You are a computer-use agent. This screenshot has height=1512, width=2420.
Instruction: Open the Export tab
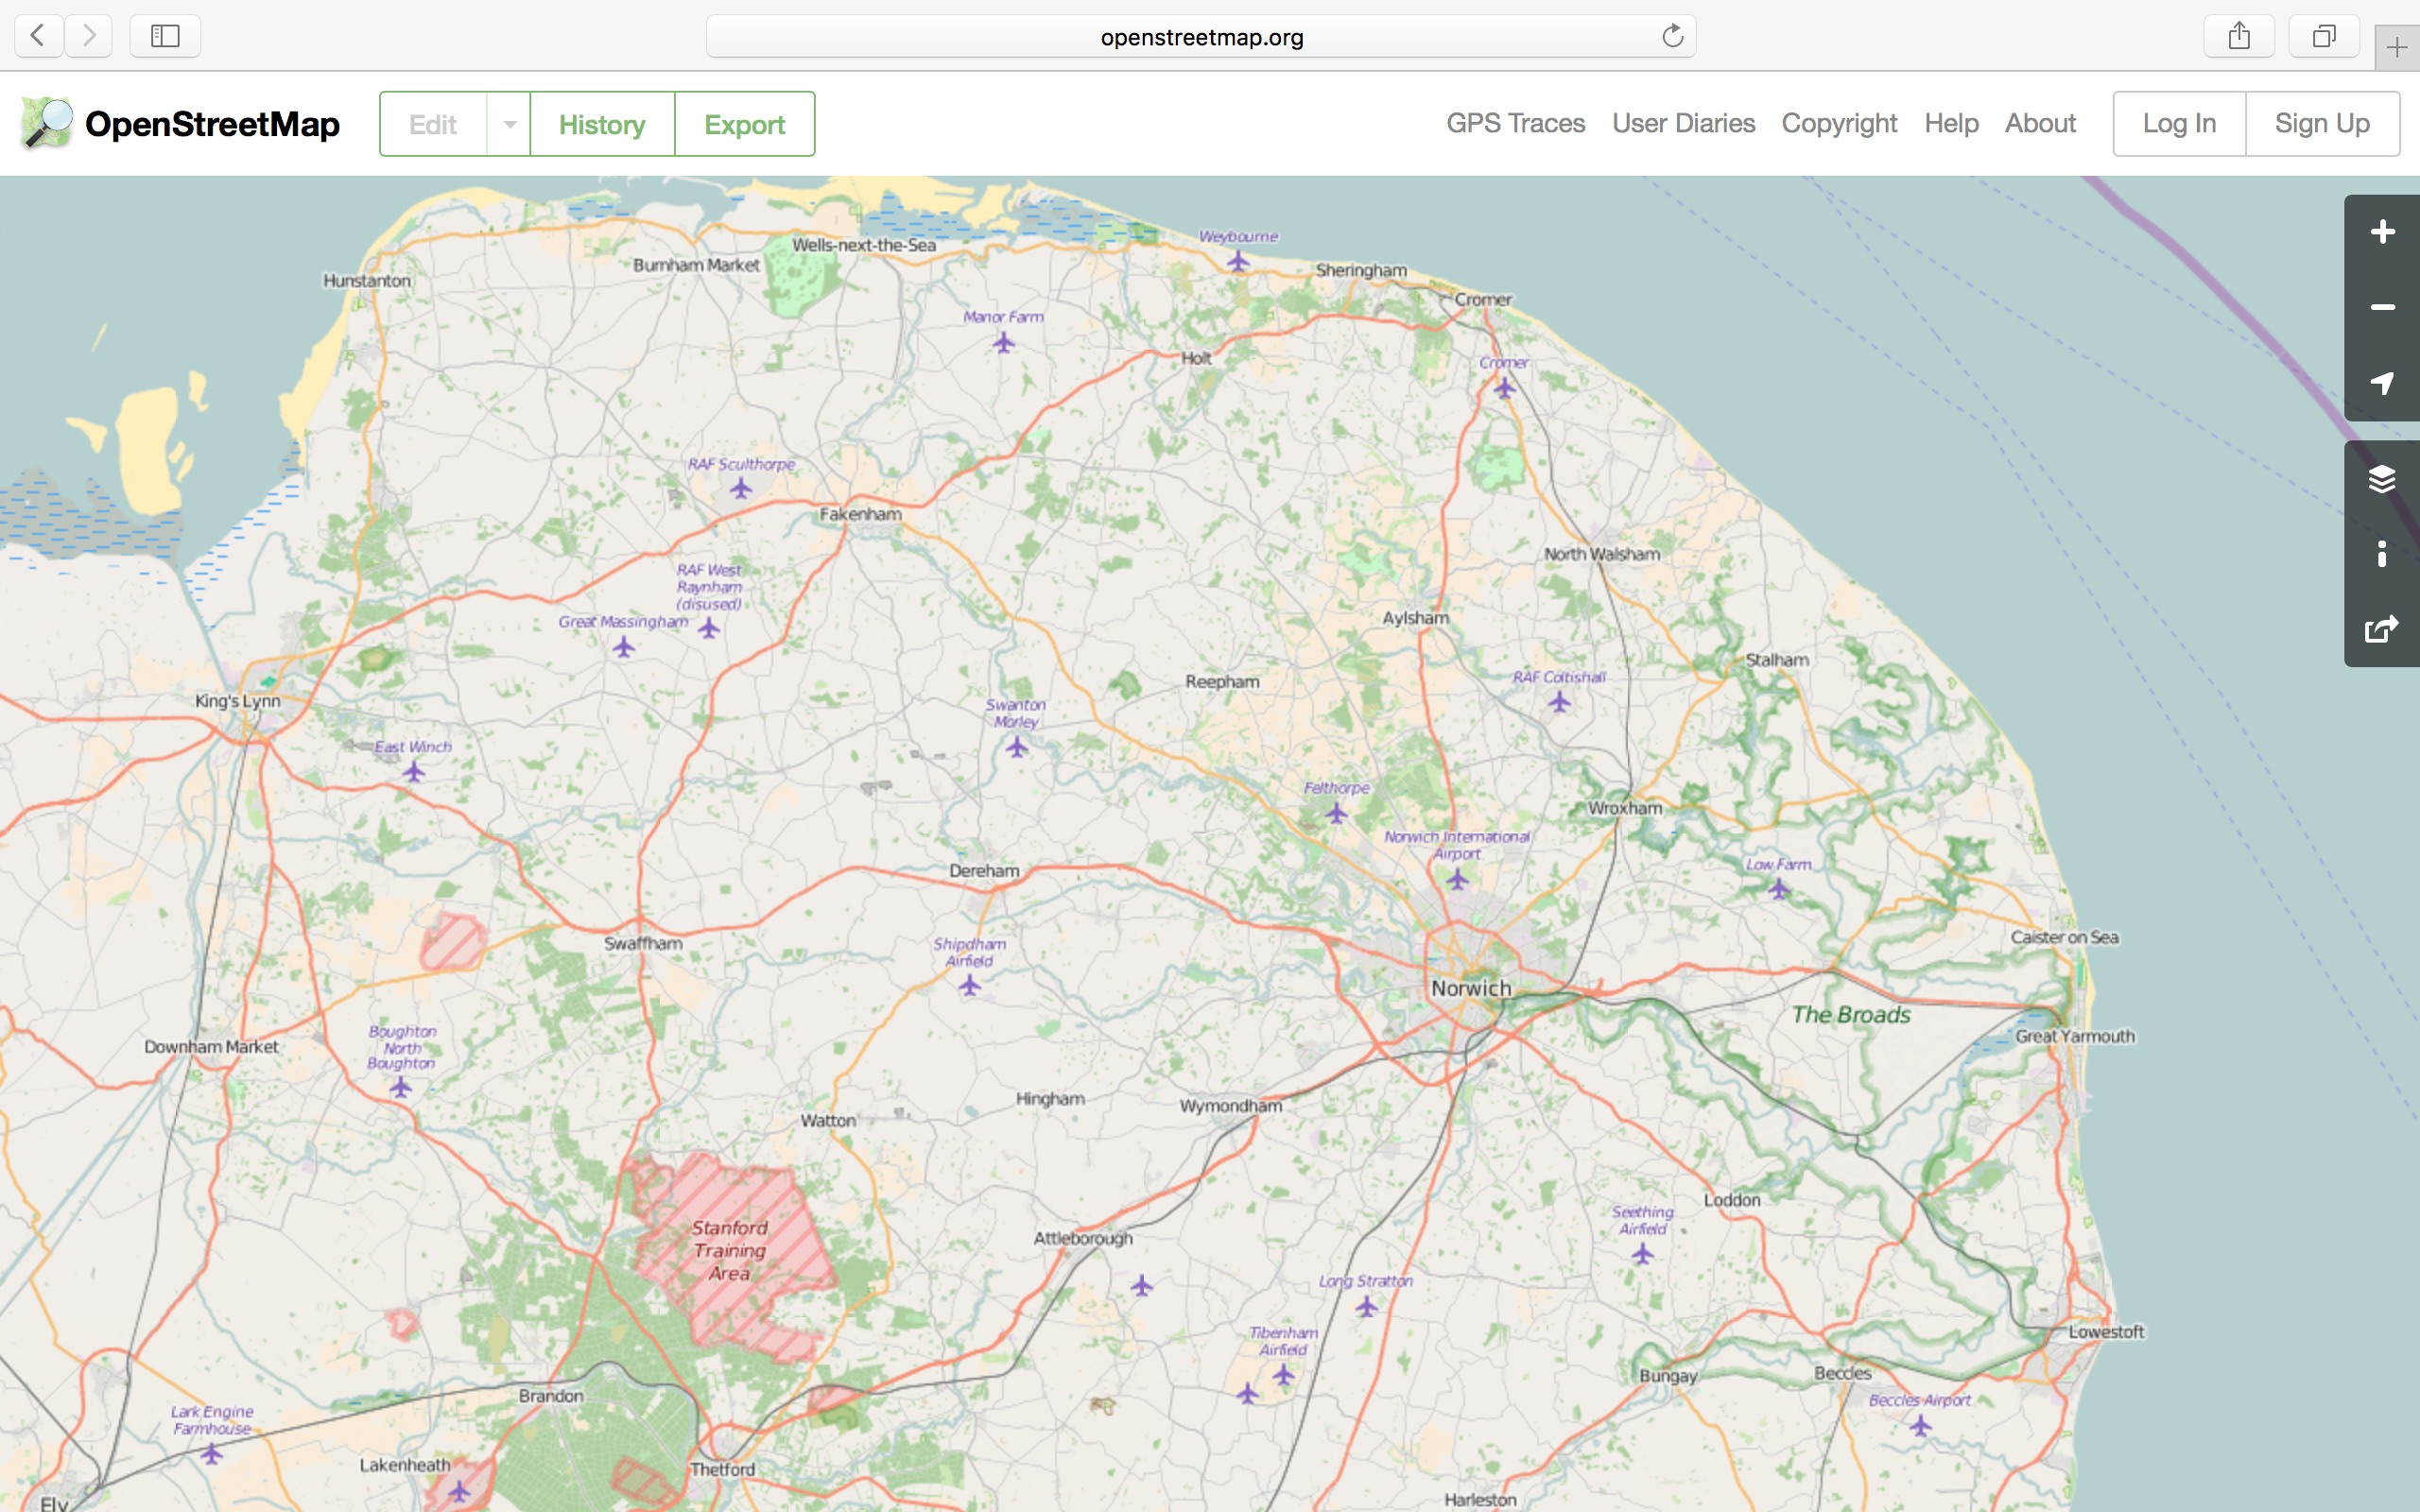coord(744,124)
